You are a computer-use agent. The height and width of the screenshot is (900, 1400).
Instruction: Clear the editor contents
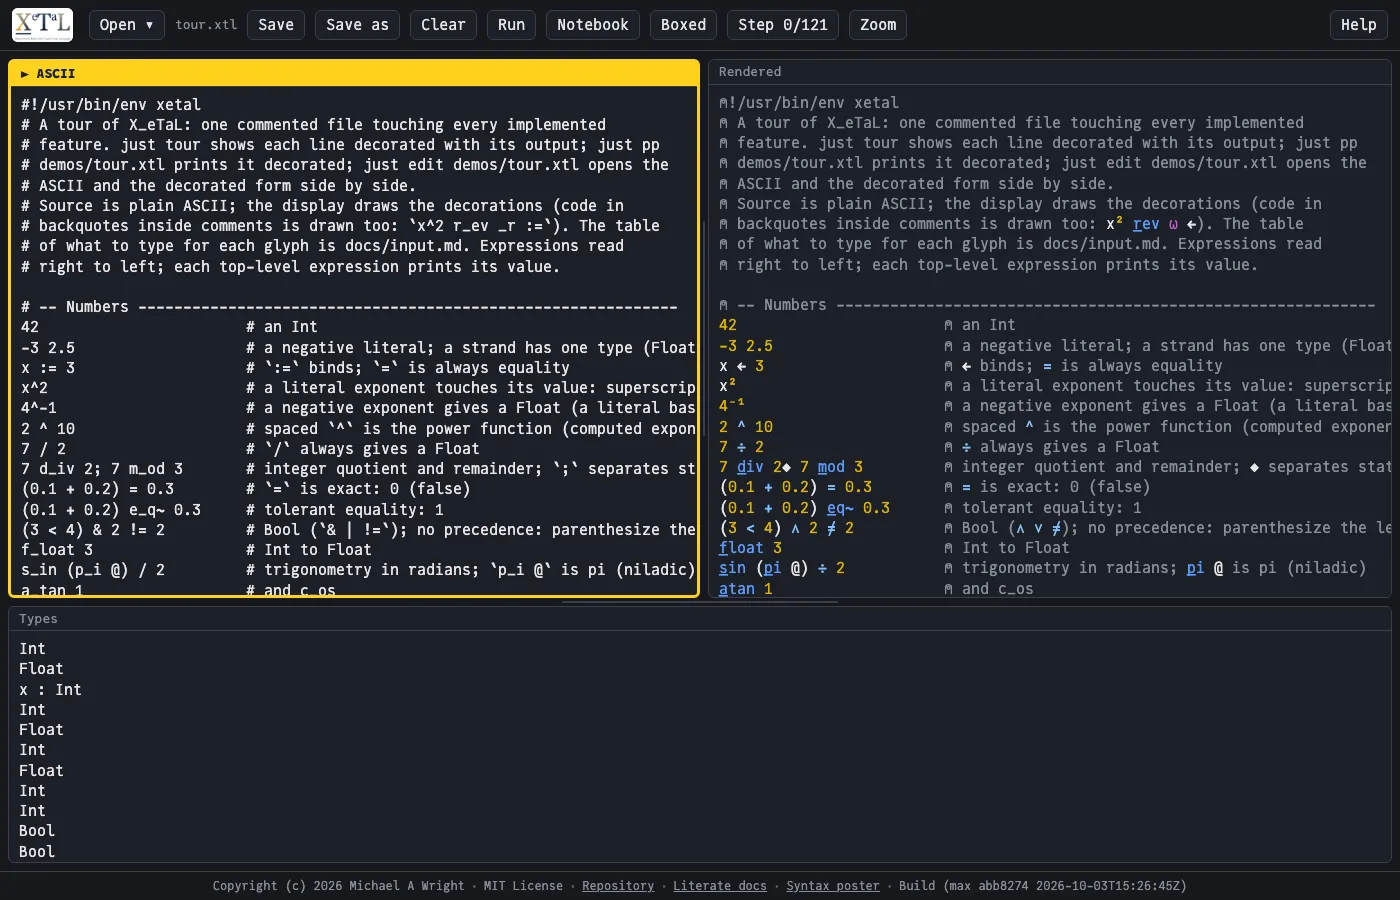click(x=443, y=25)
